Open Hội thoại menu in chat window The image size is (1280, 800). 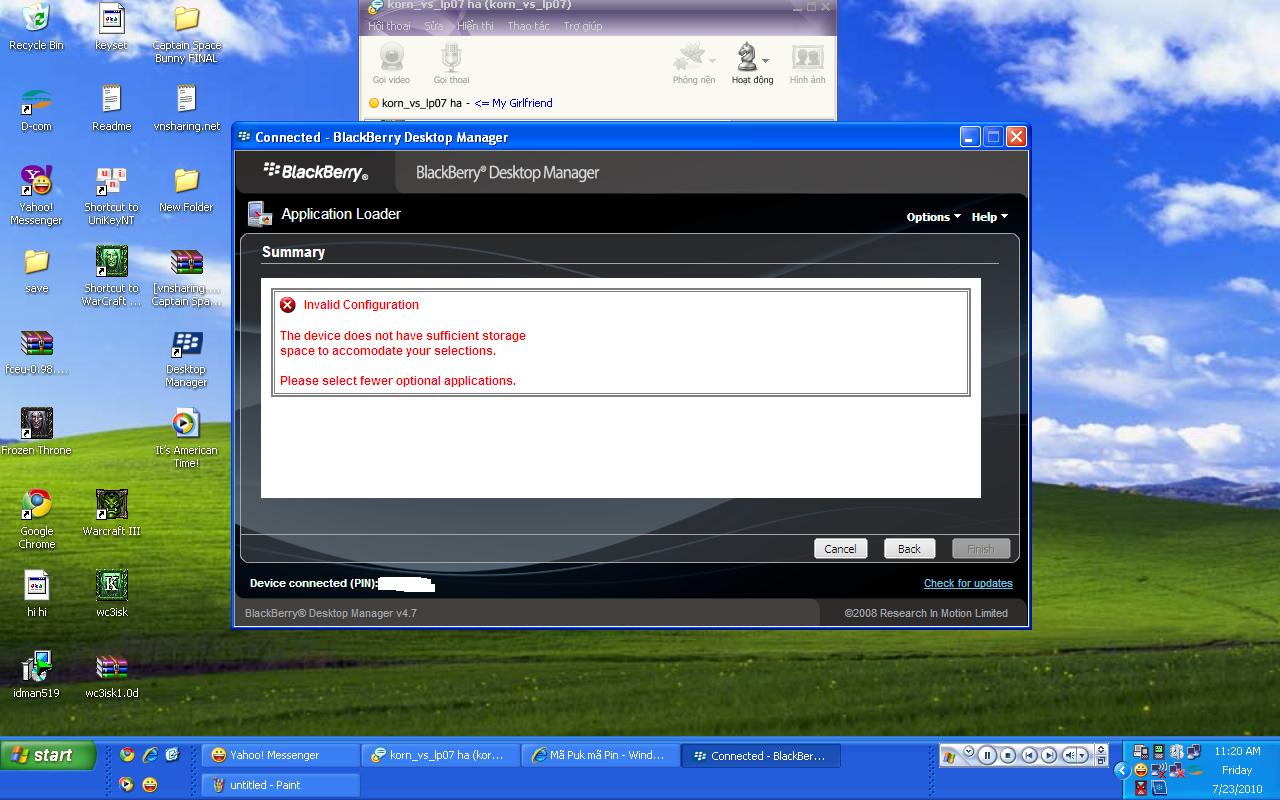[389, 26]
